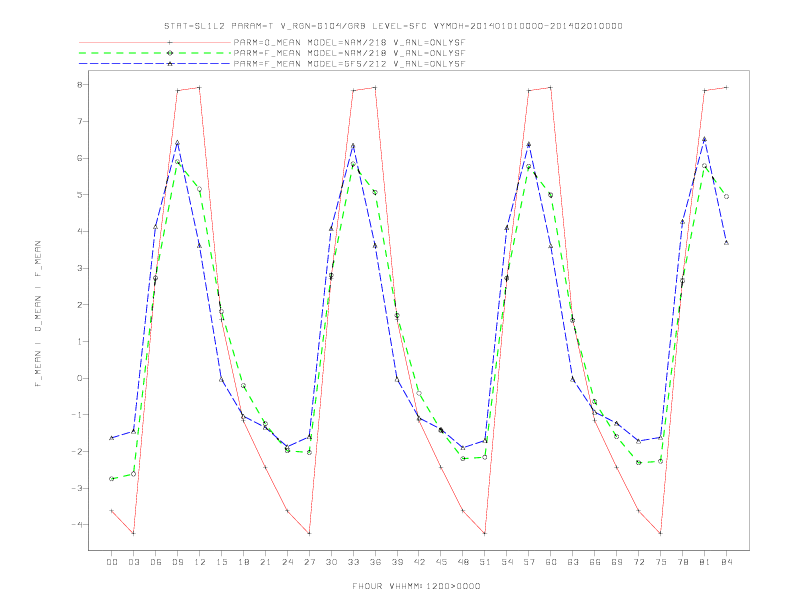Click the x-axis tick label 84
Screen dimensions: 792x612
pos(727,562)
